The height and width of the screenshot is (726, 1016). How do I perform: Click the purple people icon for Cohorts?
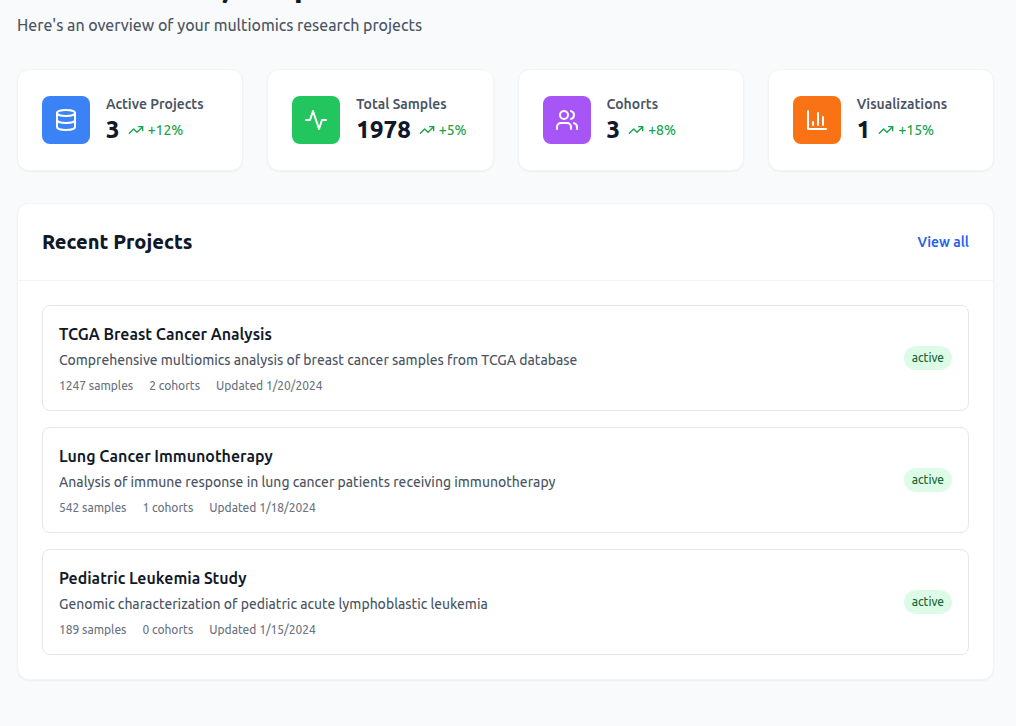click(567, 120)
